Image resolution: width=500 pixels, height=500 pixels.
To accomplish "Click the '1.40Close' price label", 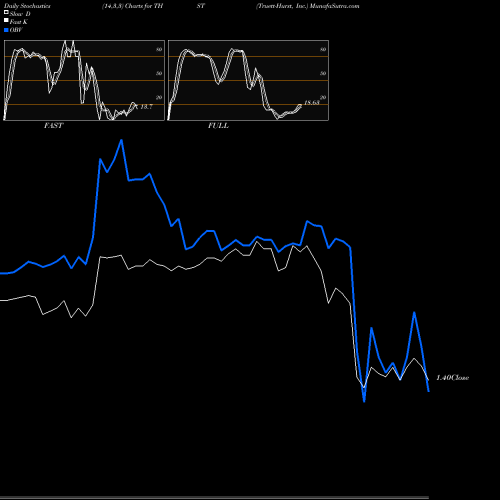I will 453,378.
